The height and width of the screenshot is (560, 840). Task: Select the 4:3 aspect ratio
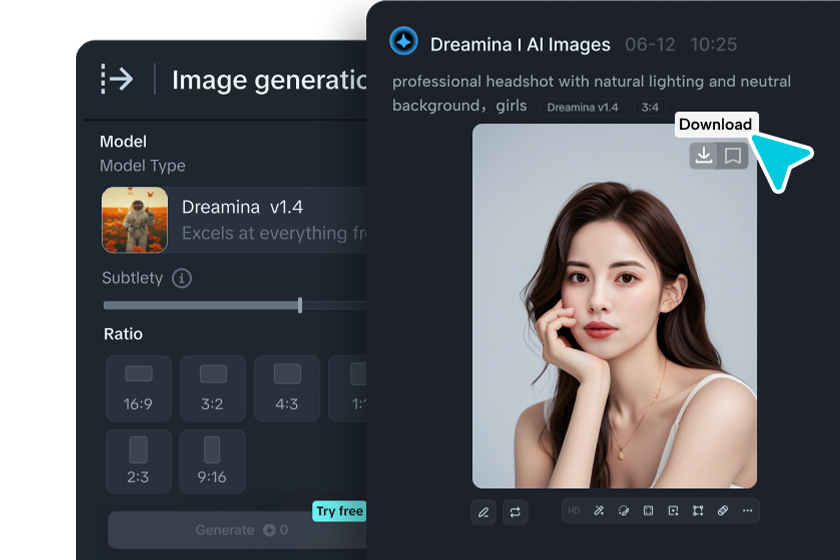pyautogui.click(x=287, y=389)
